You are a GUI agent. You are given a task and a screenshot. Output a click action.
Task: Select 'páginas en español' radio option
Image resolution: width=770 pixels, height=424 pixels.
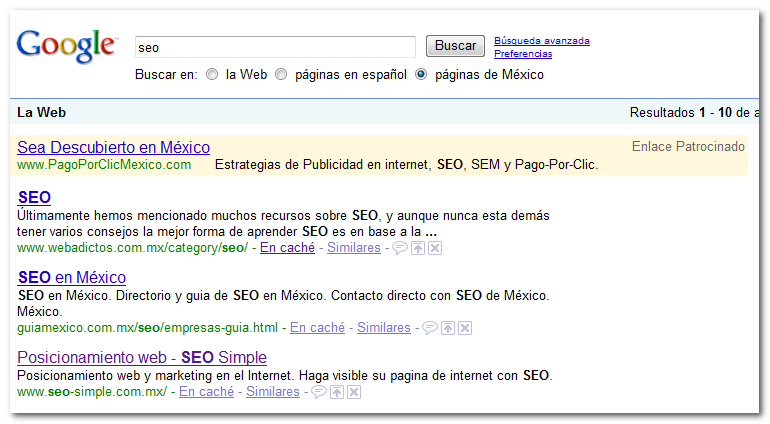[x=281, y=75]
